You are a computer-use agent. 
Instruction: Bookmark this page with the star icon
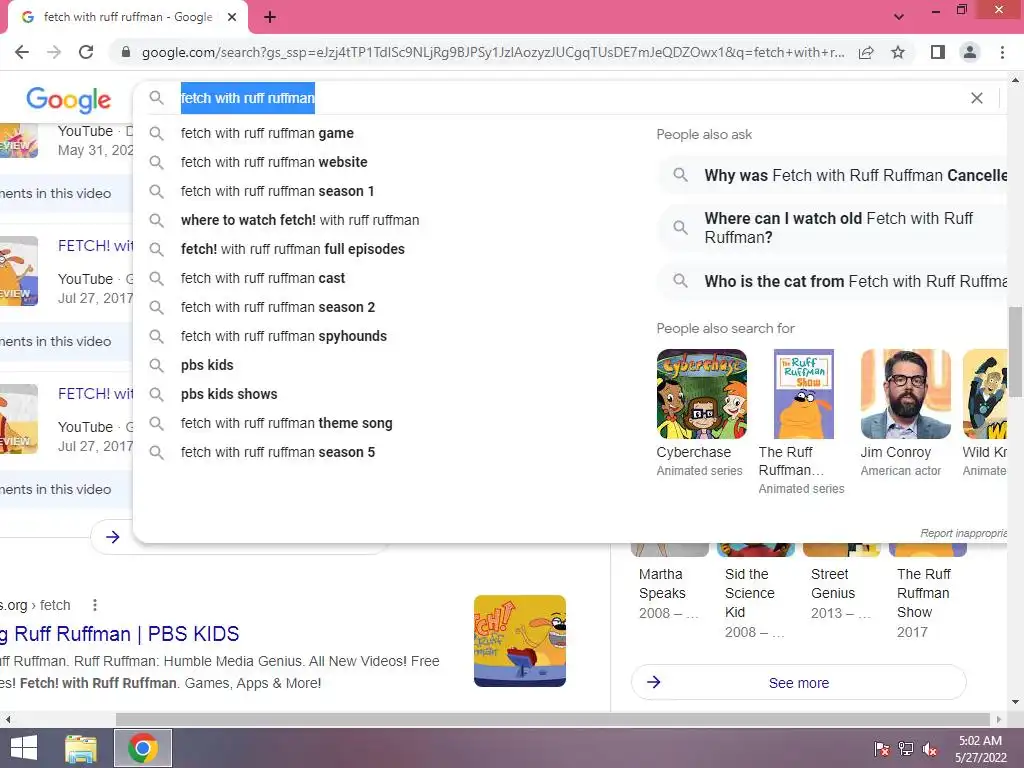898,52
